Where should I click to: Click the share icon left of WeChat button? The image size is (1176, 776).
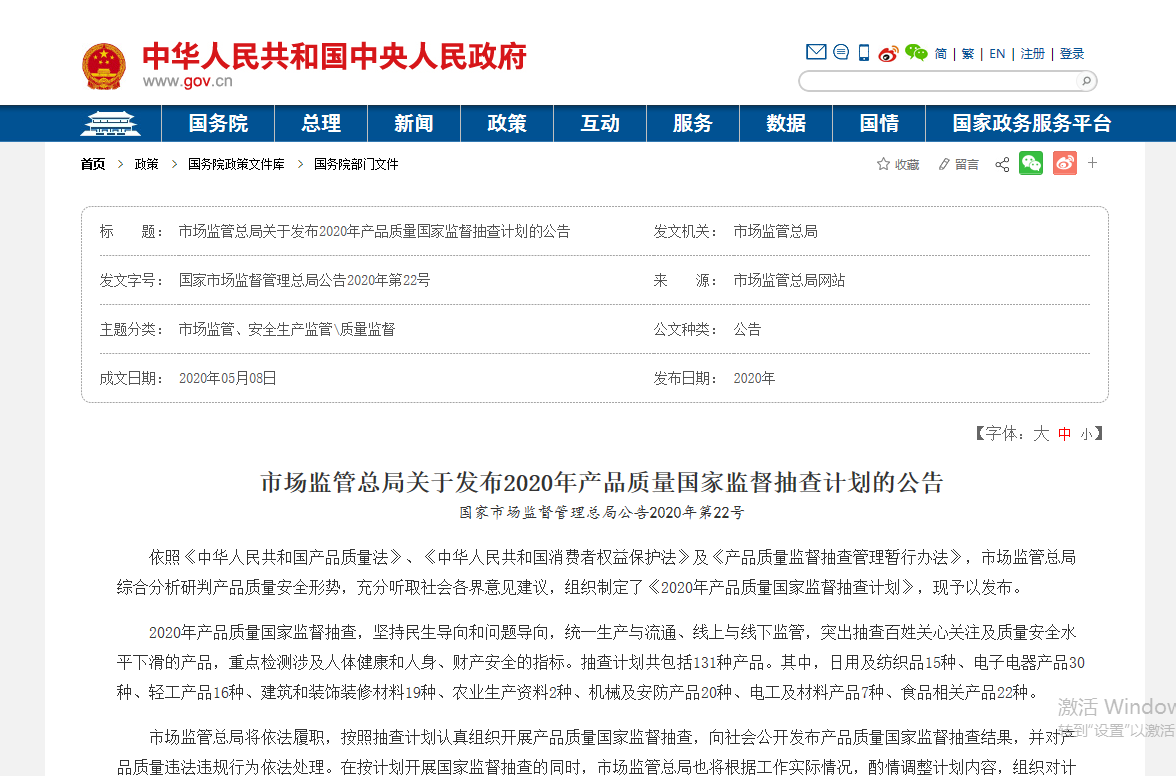click(1002, 164)
